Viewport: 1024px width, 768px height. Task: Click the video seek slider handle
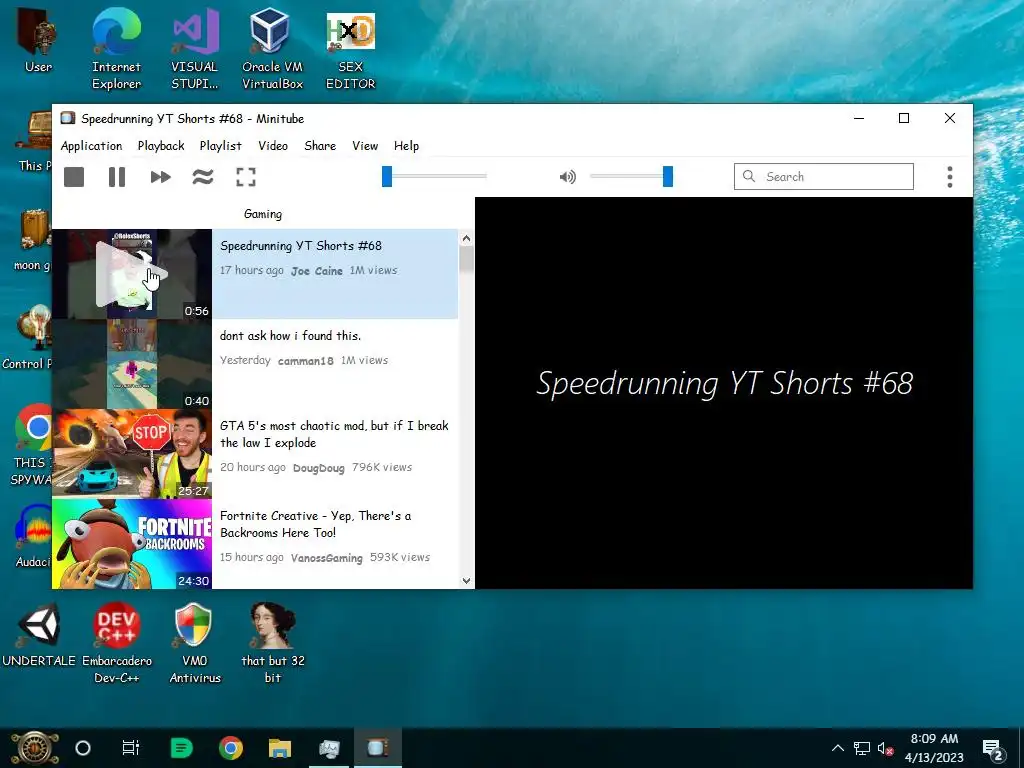tap(387, 176)
